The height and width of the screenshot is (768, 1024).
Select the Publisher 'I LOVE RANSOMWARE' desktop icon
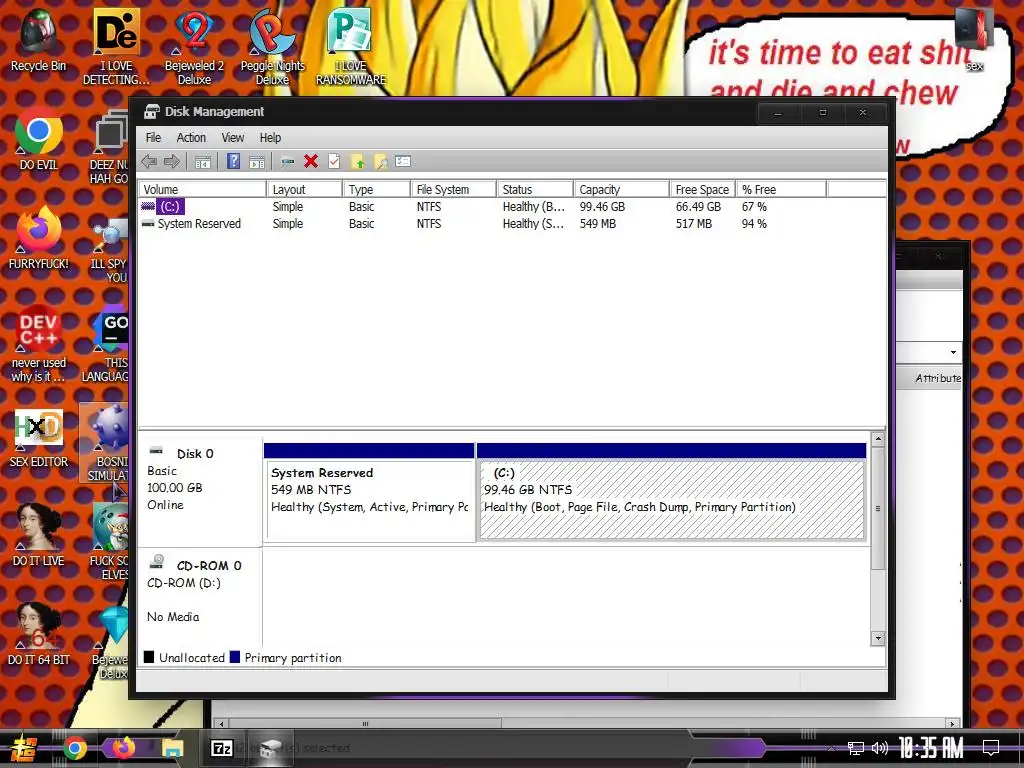(x=351, y=47)
